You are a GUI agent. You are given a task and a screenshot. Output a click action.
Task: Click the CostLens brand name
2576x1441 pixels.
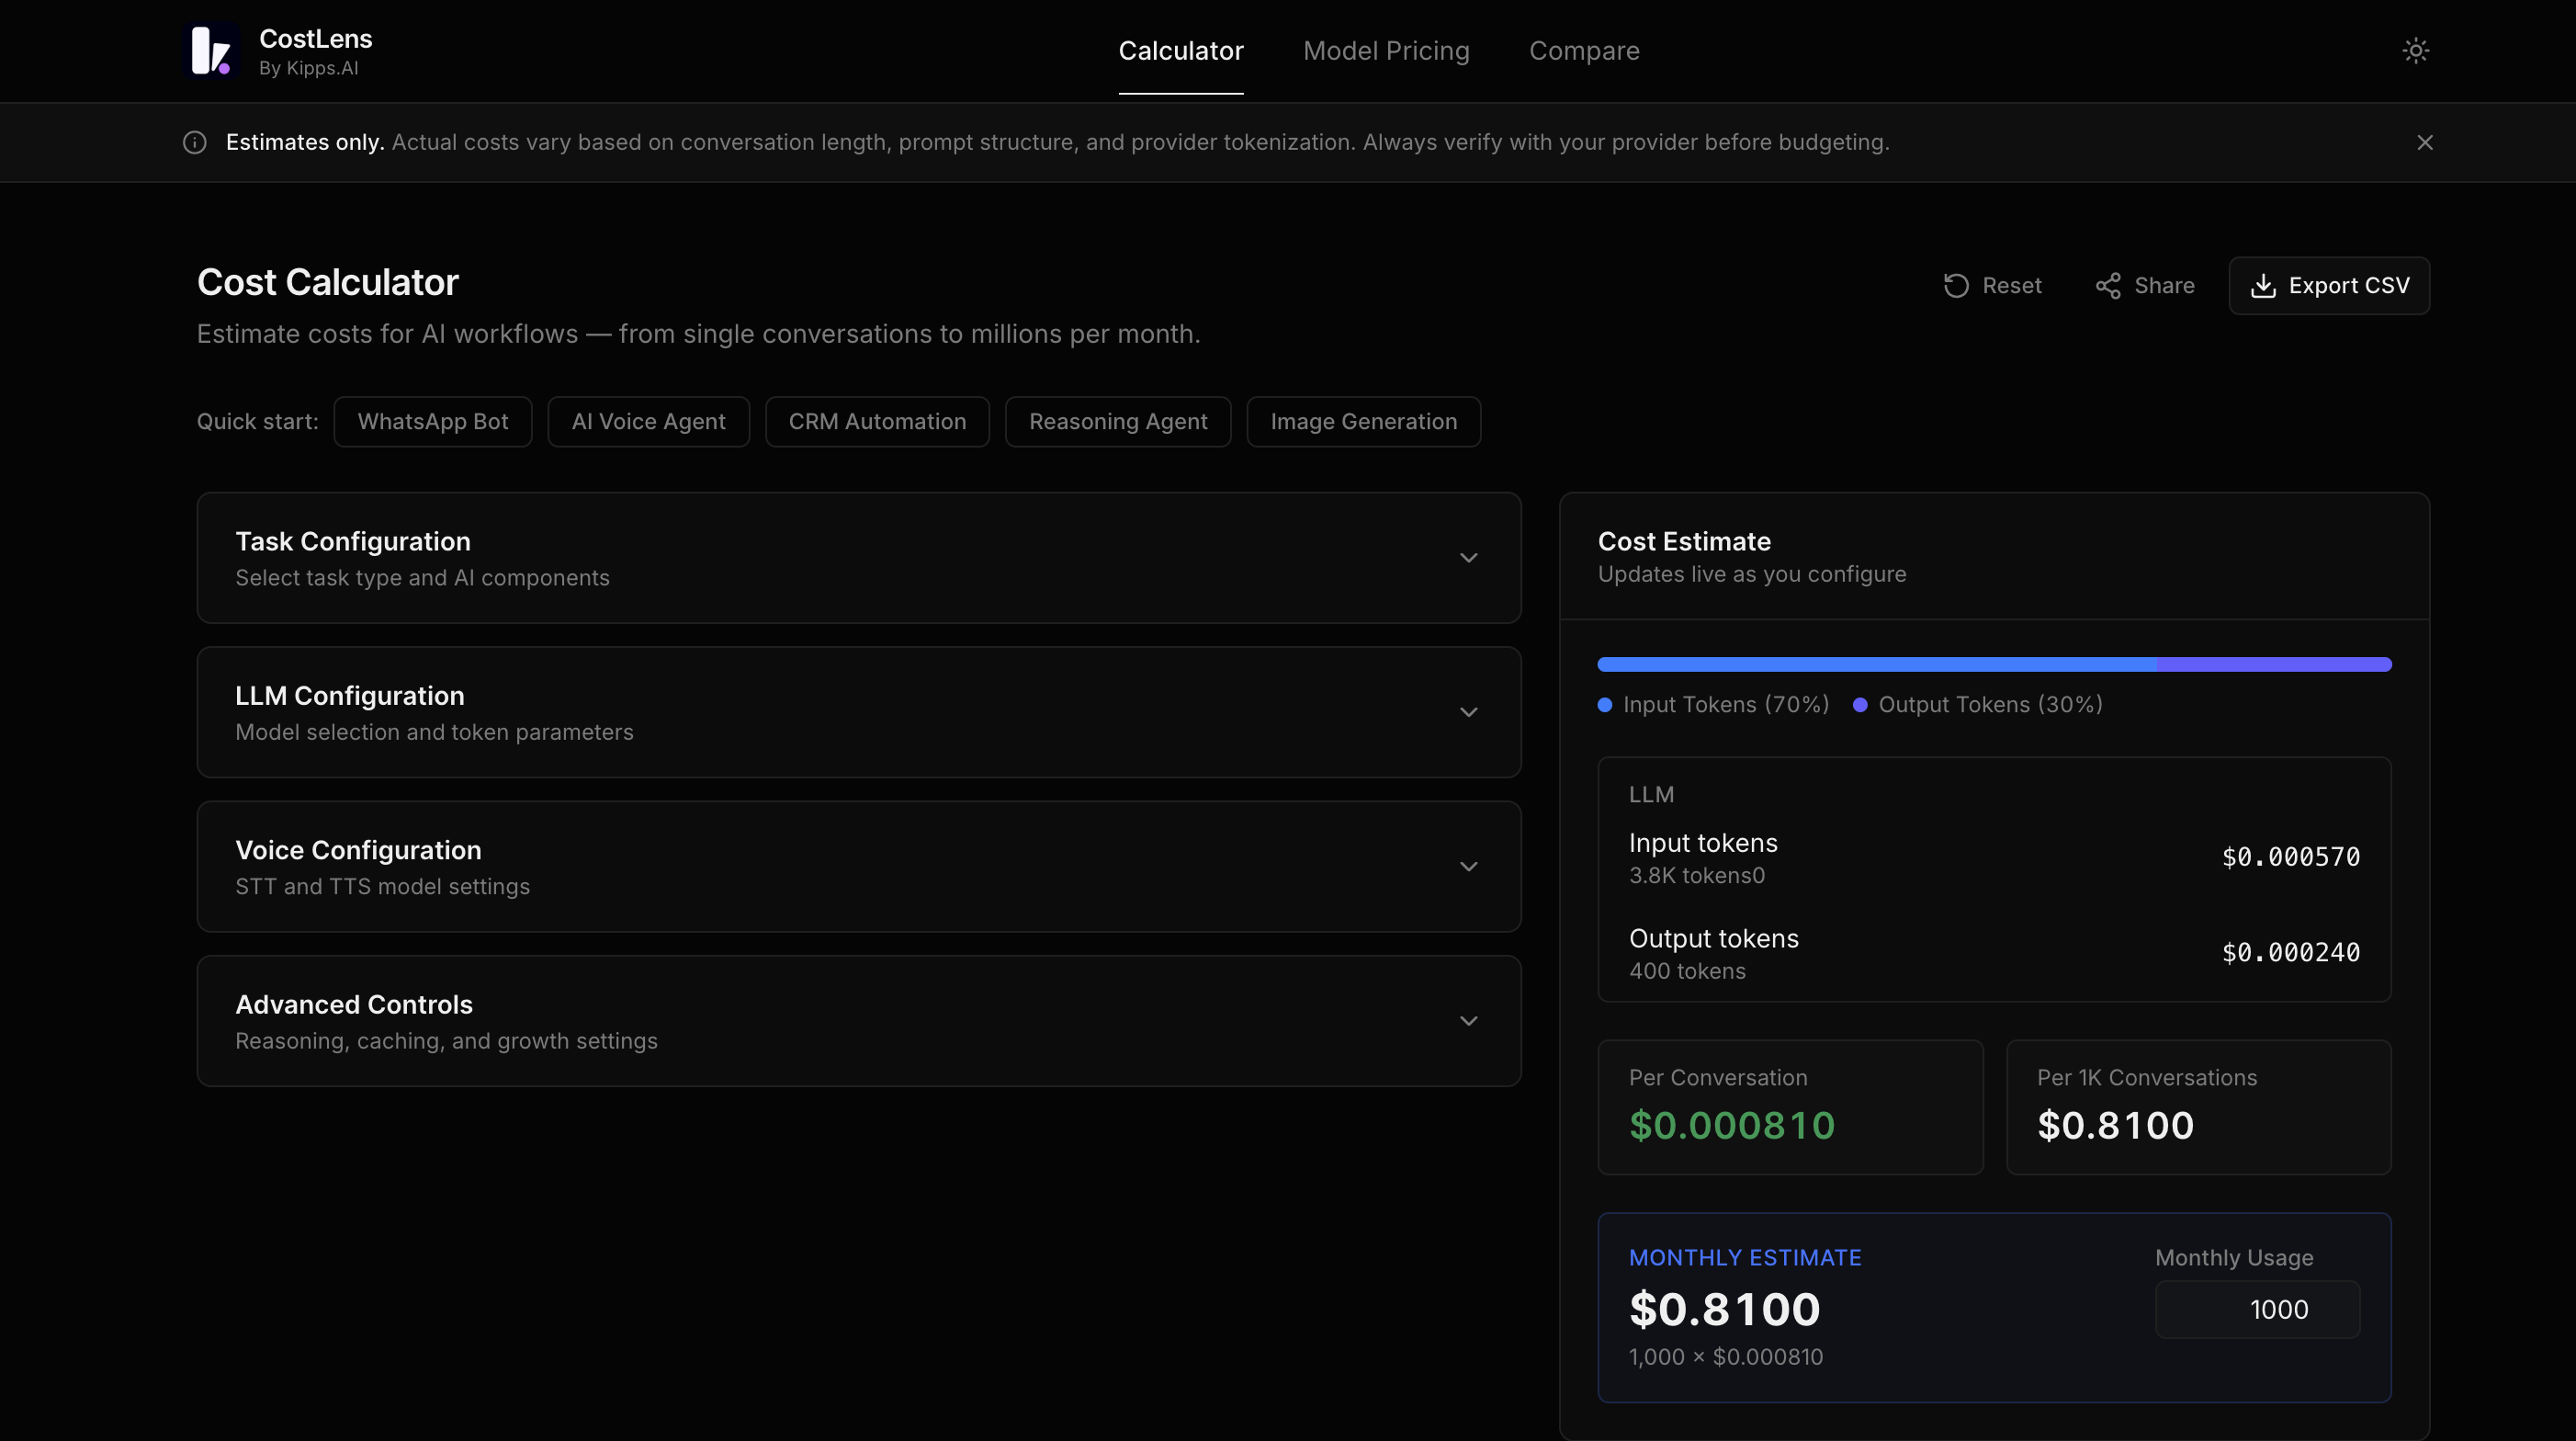coord(316,39)
